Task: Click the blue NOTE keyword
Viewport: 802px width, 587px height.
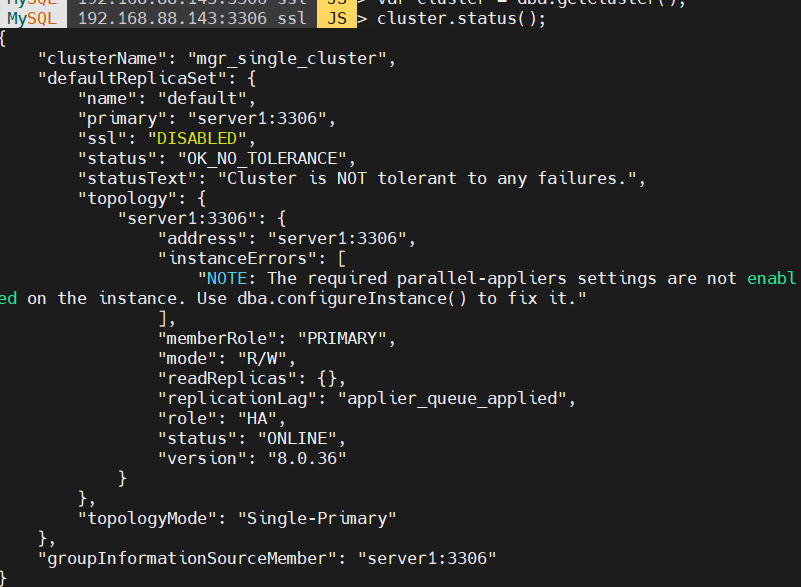Action: (227, 279)
